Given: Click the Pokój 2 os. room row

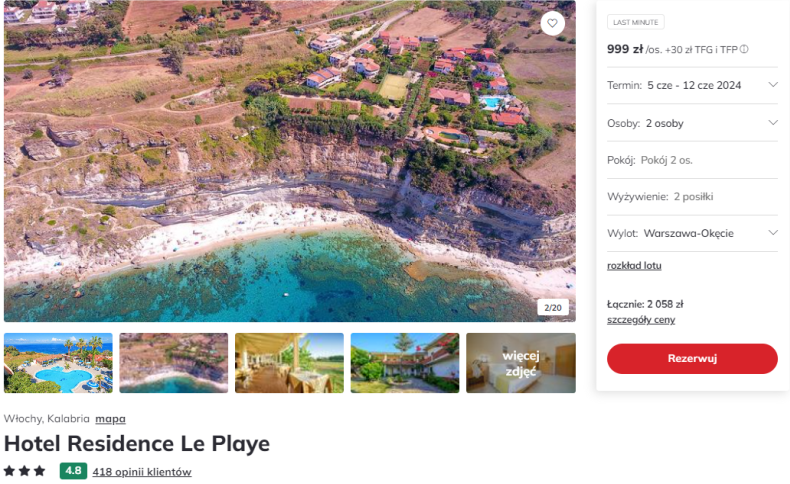Looking at the screenshot, I should click(x=692, y=160).
